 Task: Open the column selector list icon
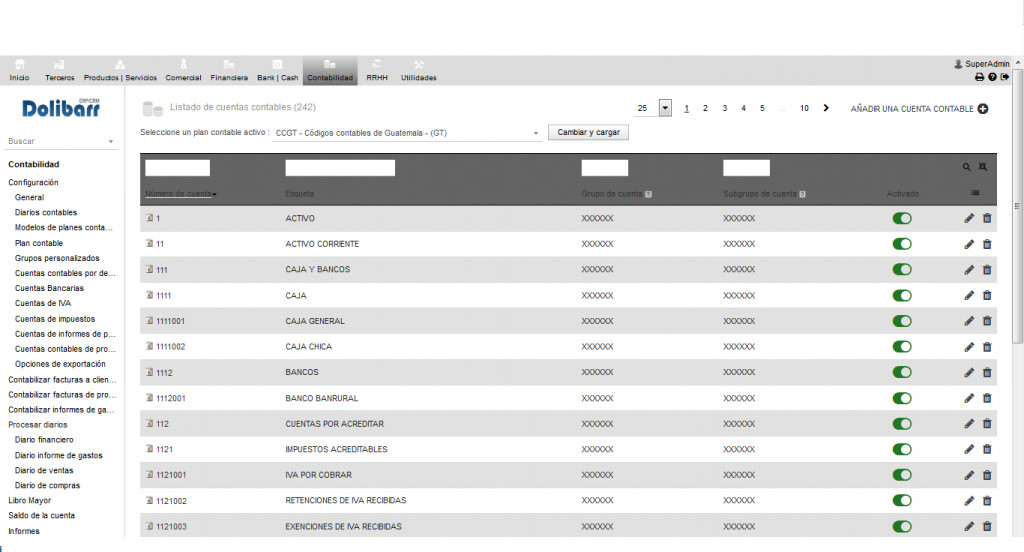[x=975, y=193]
